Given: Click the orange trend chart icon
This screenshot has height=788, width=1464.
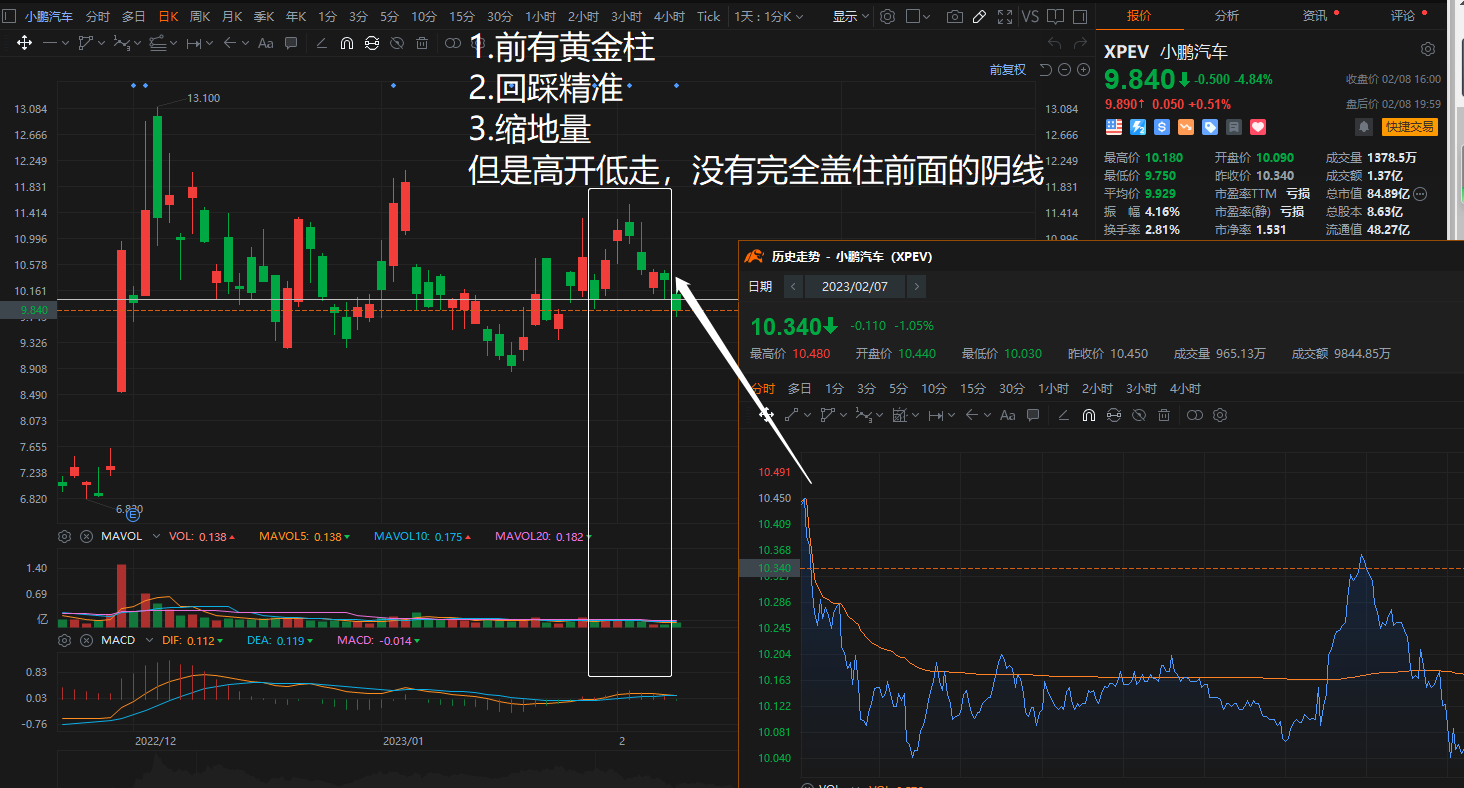Looking at the screenshot, I should (x=1185, y=127).
